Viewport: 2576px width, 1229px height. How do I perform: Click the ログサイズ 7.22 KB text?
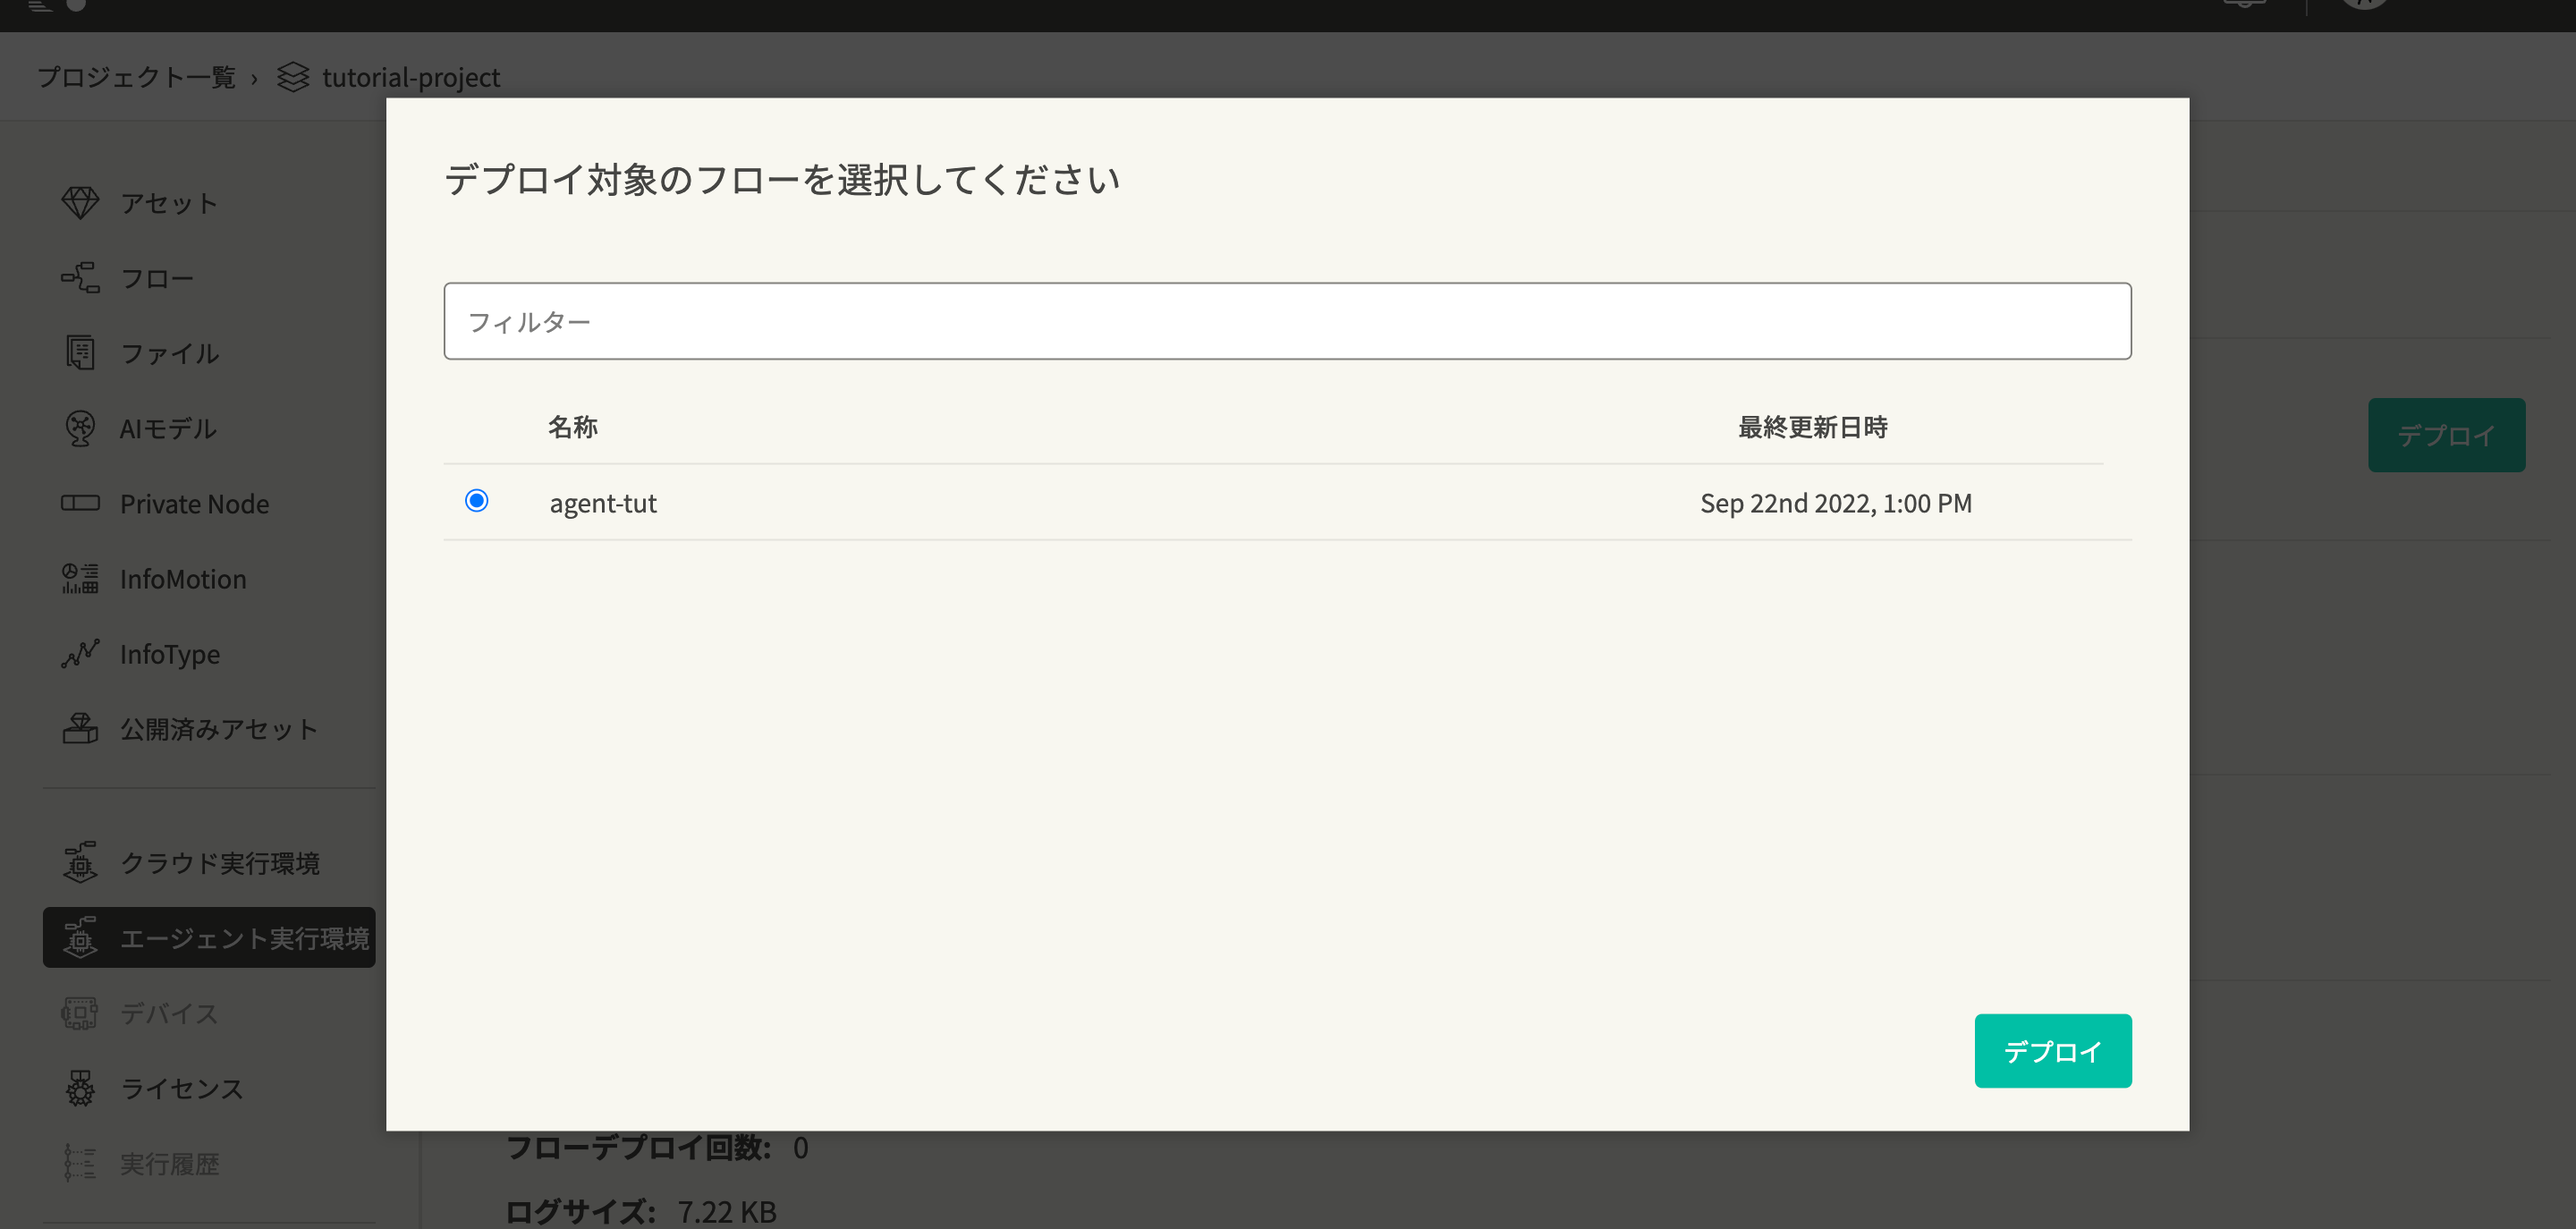click(x=641, y=1211)
